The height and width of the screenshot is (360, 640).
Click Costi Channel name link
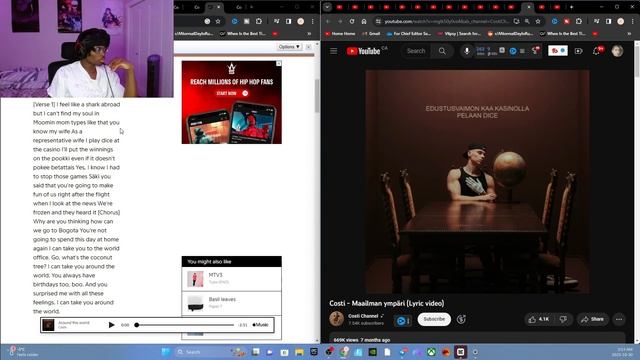click(363, 316)
